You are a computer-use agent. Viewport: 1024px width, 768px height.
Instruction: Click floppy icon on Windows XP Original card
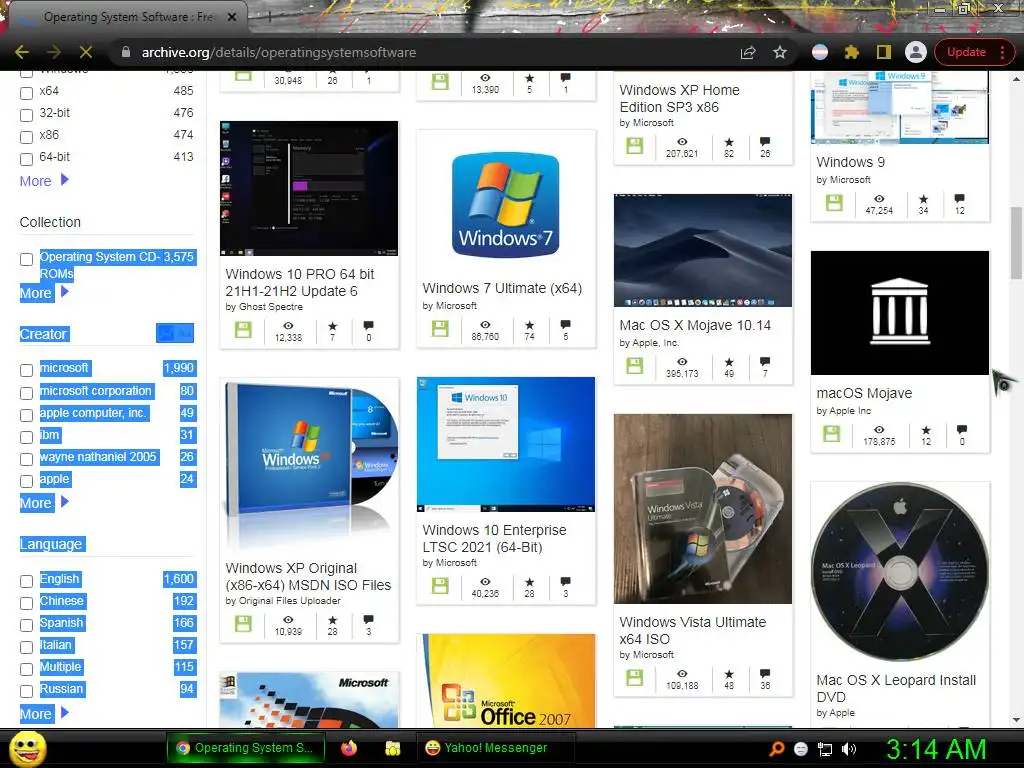coord(243,623)
